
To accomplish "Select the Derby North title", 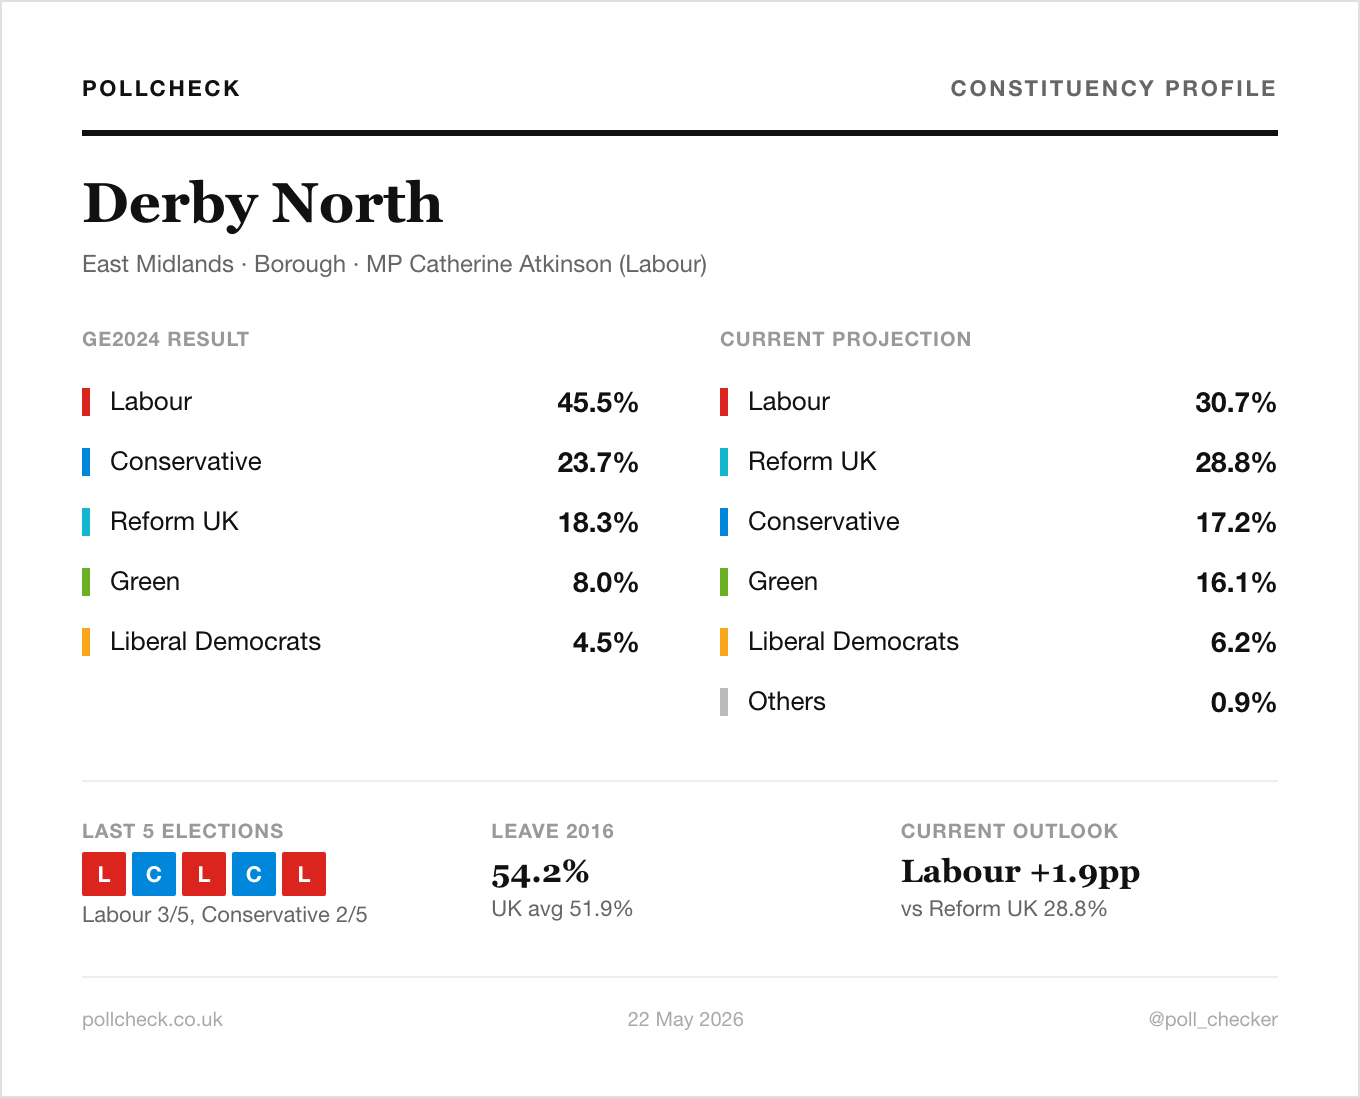I will tap(262, 203).
